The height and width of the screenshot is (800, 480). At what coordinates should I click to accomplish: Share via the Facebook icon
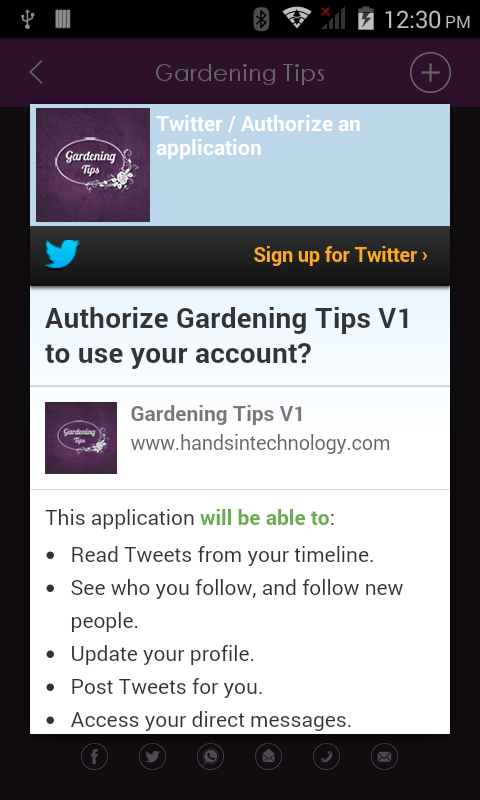[x=94, y=756]
